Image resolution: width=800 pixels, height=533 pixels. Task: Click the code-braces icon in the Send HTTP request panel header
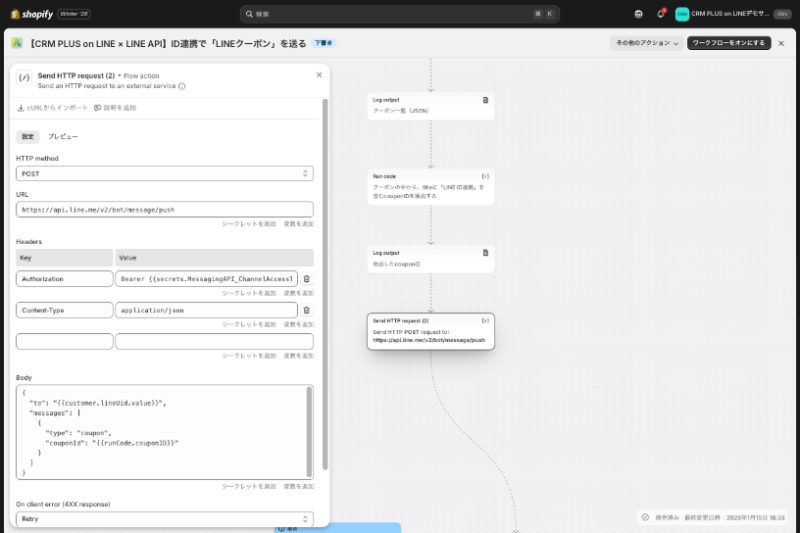(24, 78)
